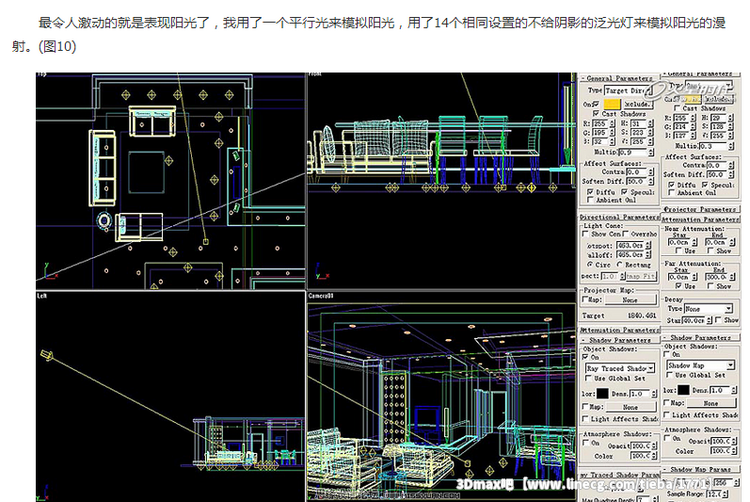Click the Target 1840.461 distance value
This screenshot has width=750, height=502.
pyautogui.click(x=641, y=316)
